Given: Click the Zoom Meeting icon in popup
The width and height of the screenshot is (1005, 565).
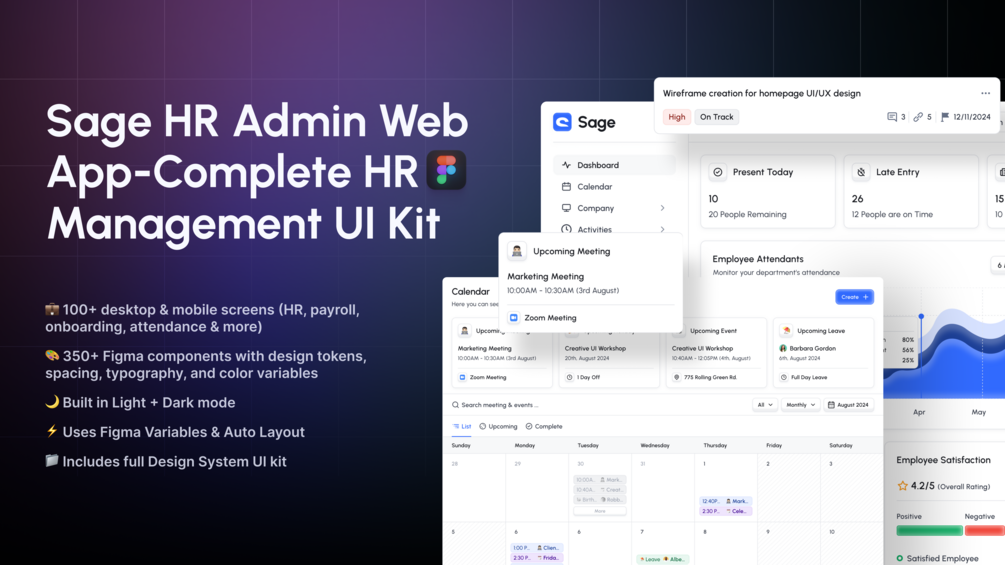Looking at the screenshot, I should click(513, 318).
